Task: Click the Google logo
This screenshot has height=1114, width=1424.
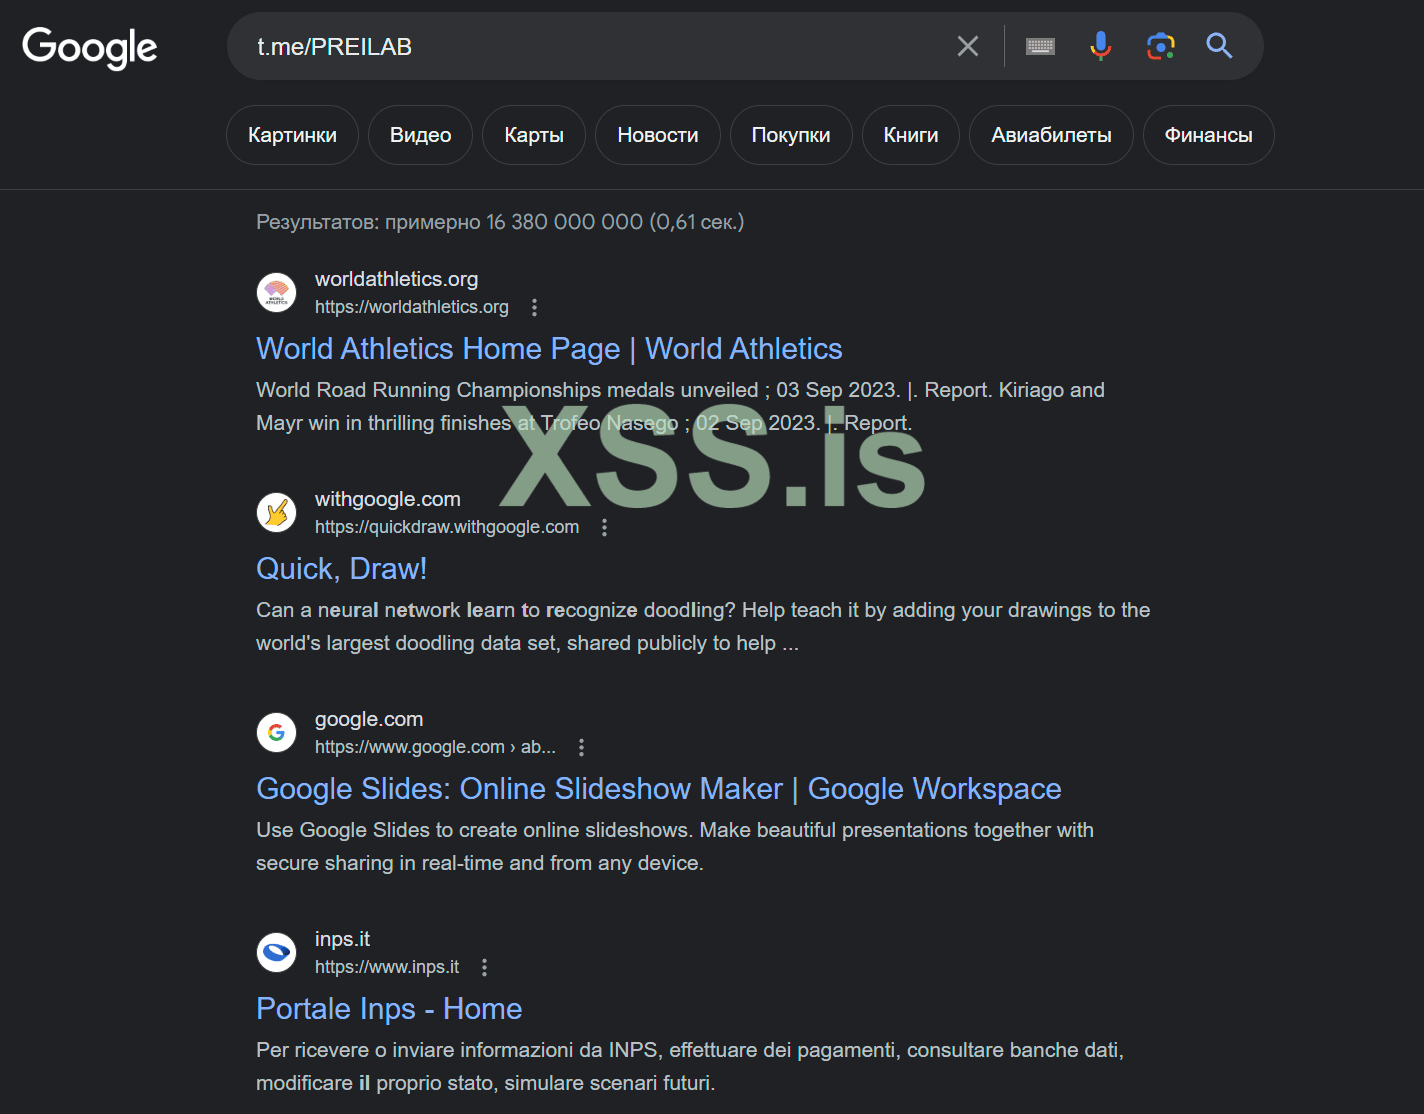Action: [x=90, y=47]
